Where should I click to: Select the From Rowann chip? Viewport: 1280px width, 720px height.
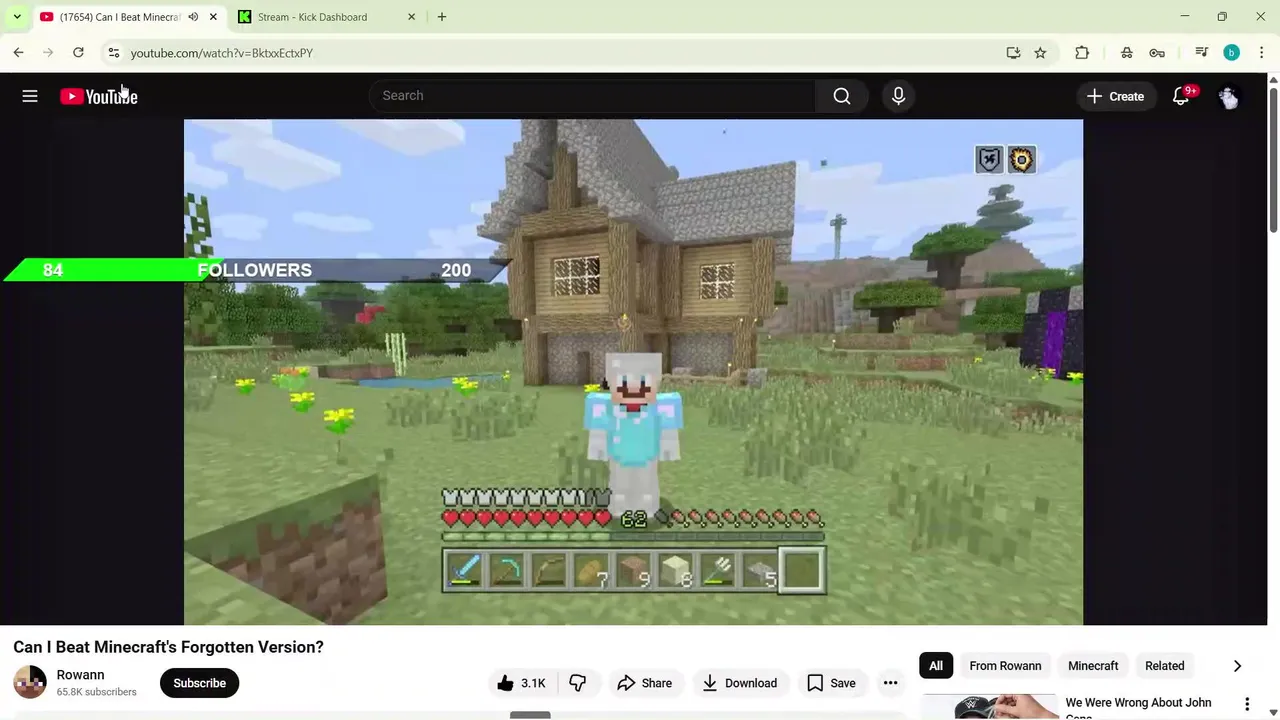pyautogui.click(x=1005, y=666)
